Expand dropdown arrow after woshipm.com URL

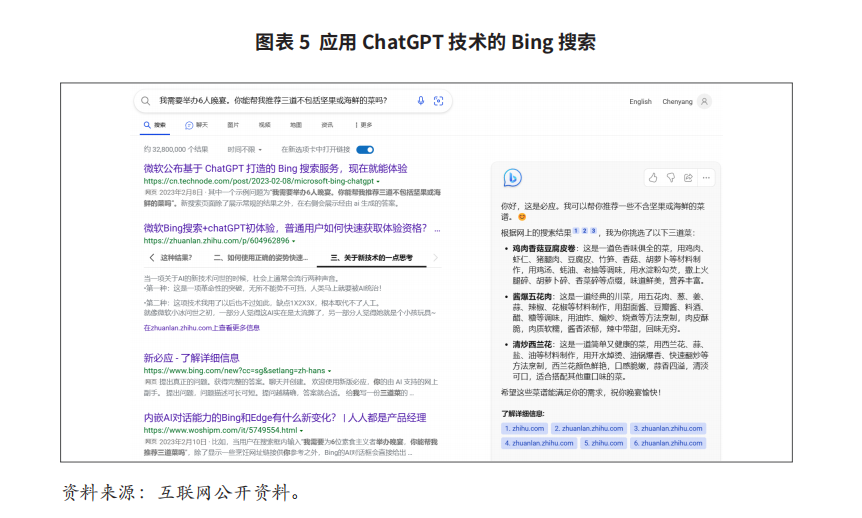click(301, 431)
